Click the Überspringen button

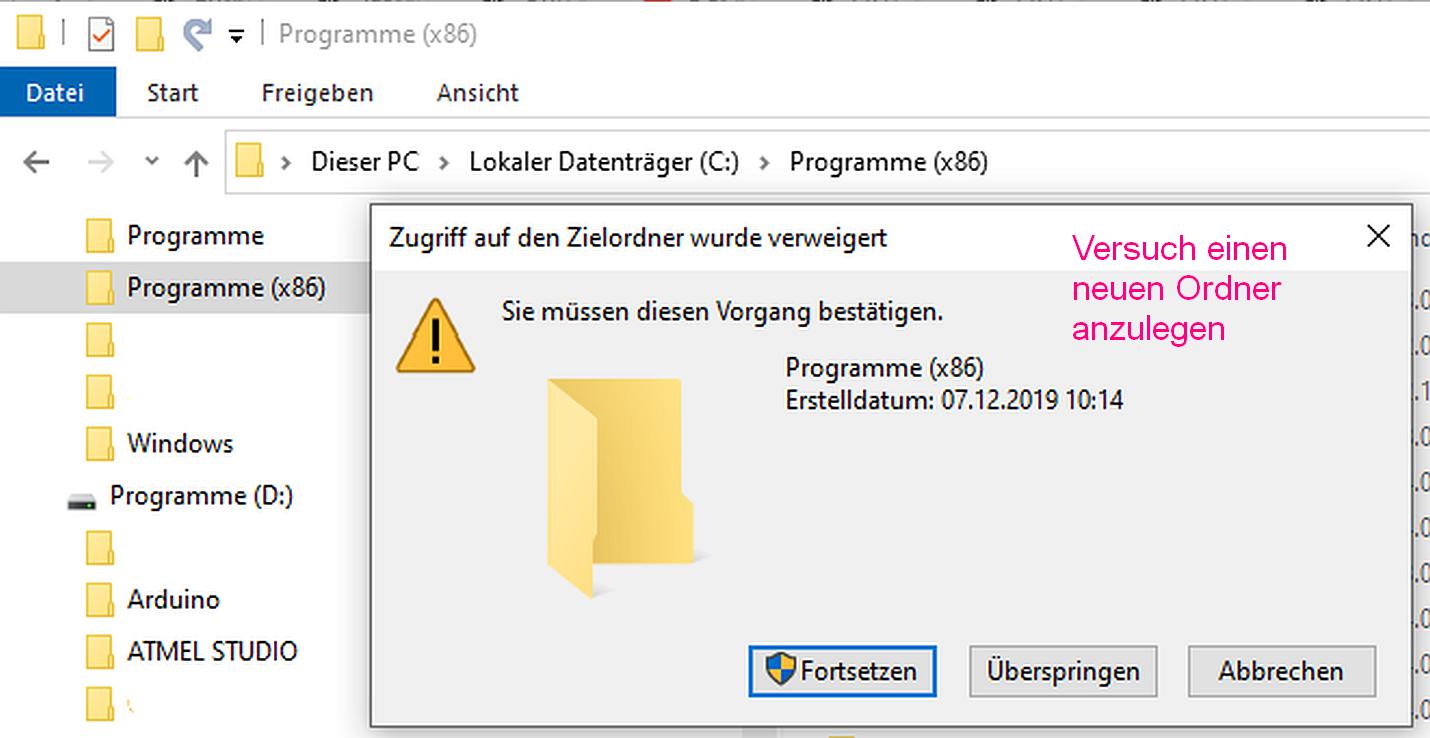pyautogui.click(x=1063, y=671)
